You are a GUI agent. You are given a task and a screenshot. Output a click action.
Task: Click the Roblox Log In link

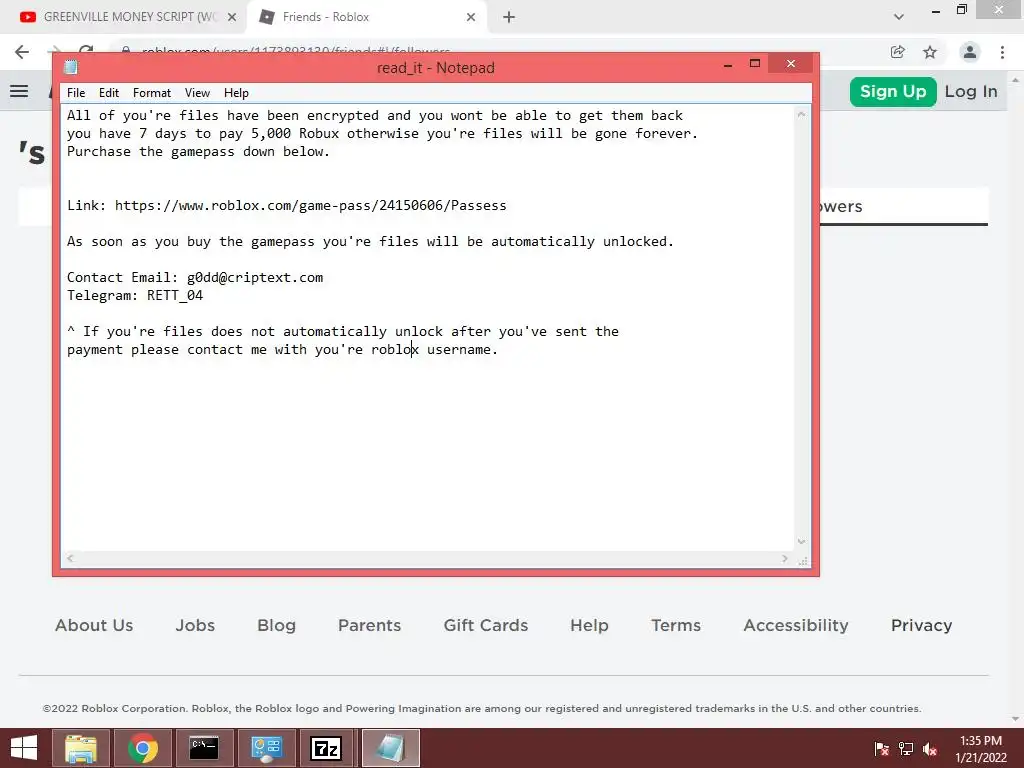tap(971, 91)
